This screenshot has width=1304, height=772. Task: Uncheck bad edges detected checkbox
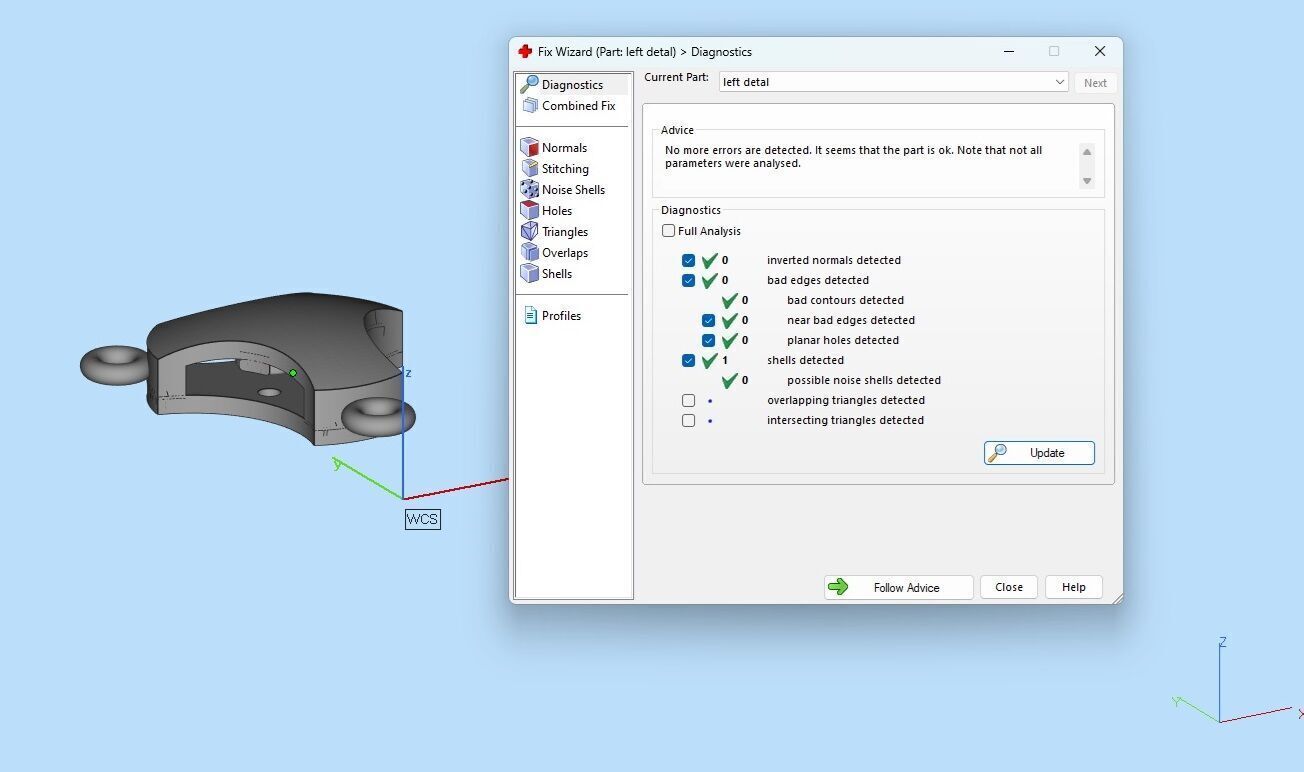[x=688, y=280]
